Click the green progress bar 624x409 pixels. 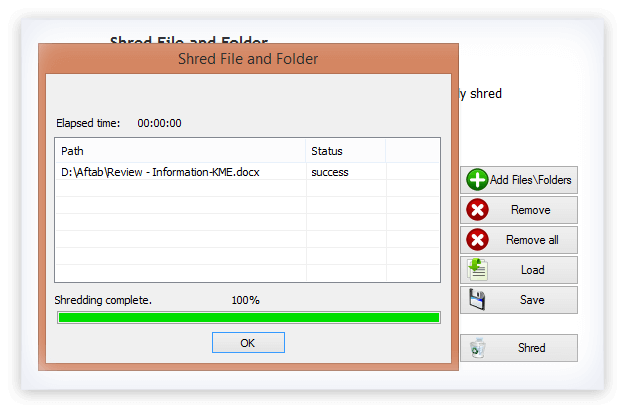pos(249,317)
